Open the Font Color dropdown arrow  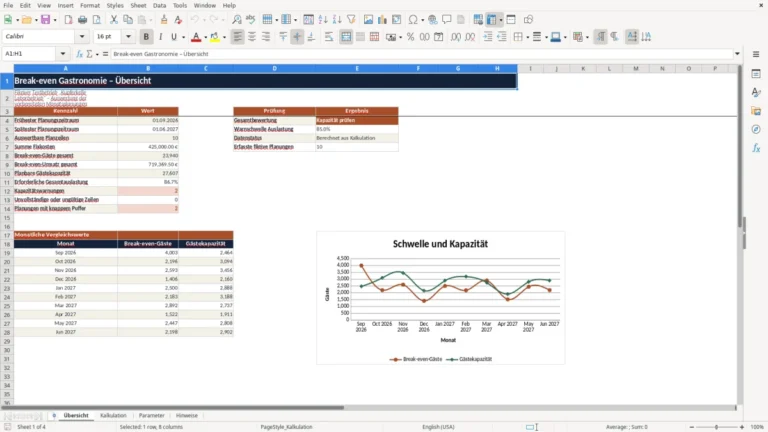[205, 37]
